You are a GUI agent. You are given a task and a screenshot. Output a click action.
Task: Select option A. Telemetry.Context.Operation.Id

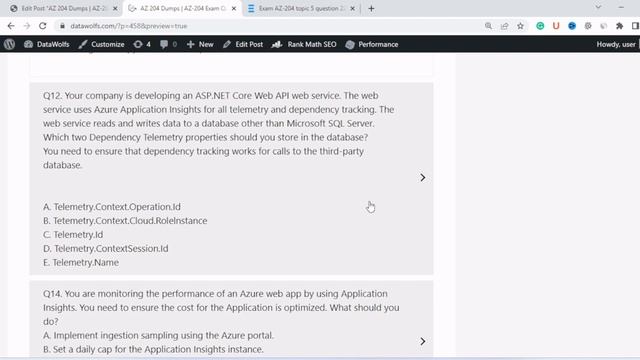point(112,207)
